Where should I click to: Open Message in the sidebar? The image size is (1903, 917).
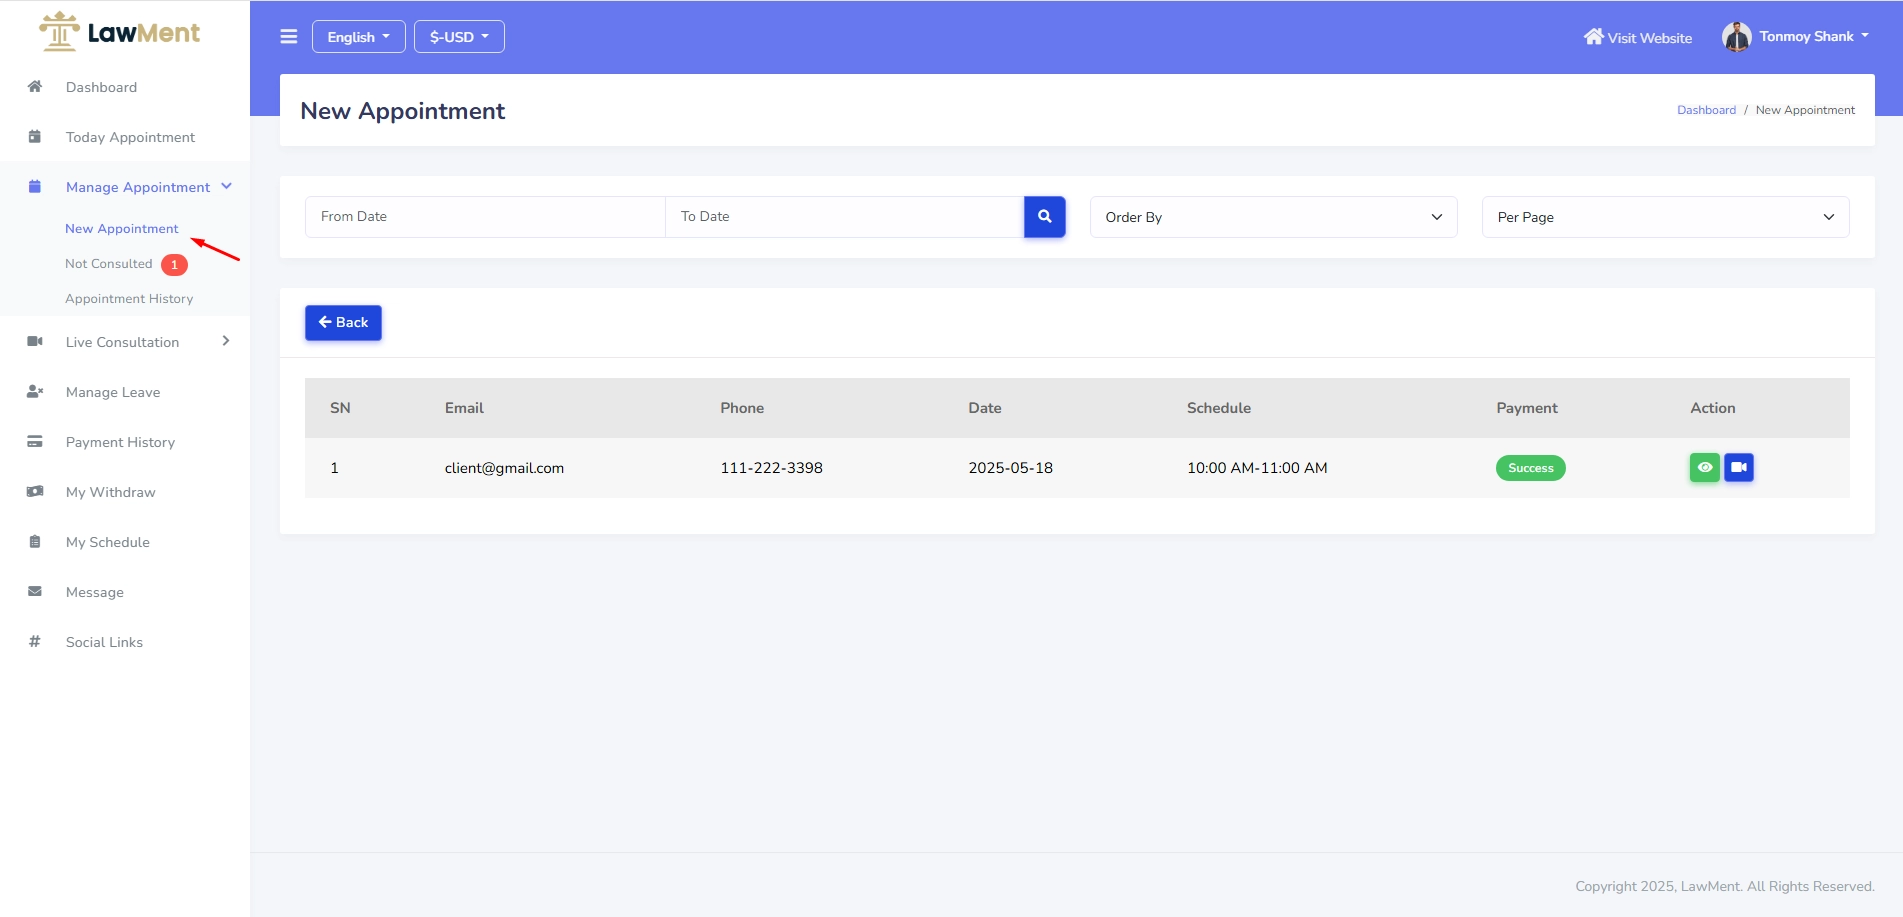(95, 592)
